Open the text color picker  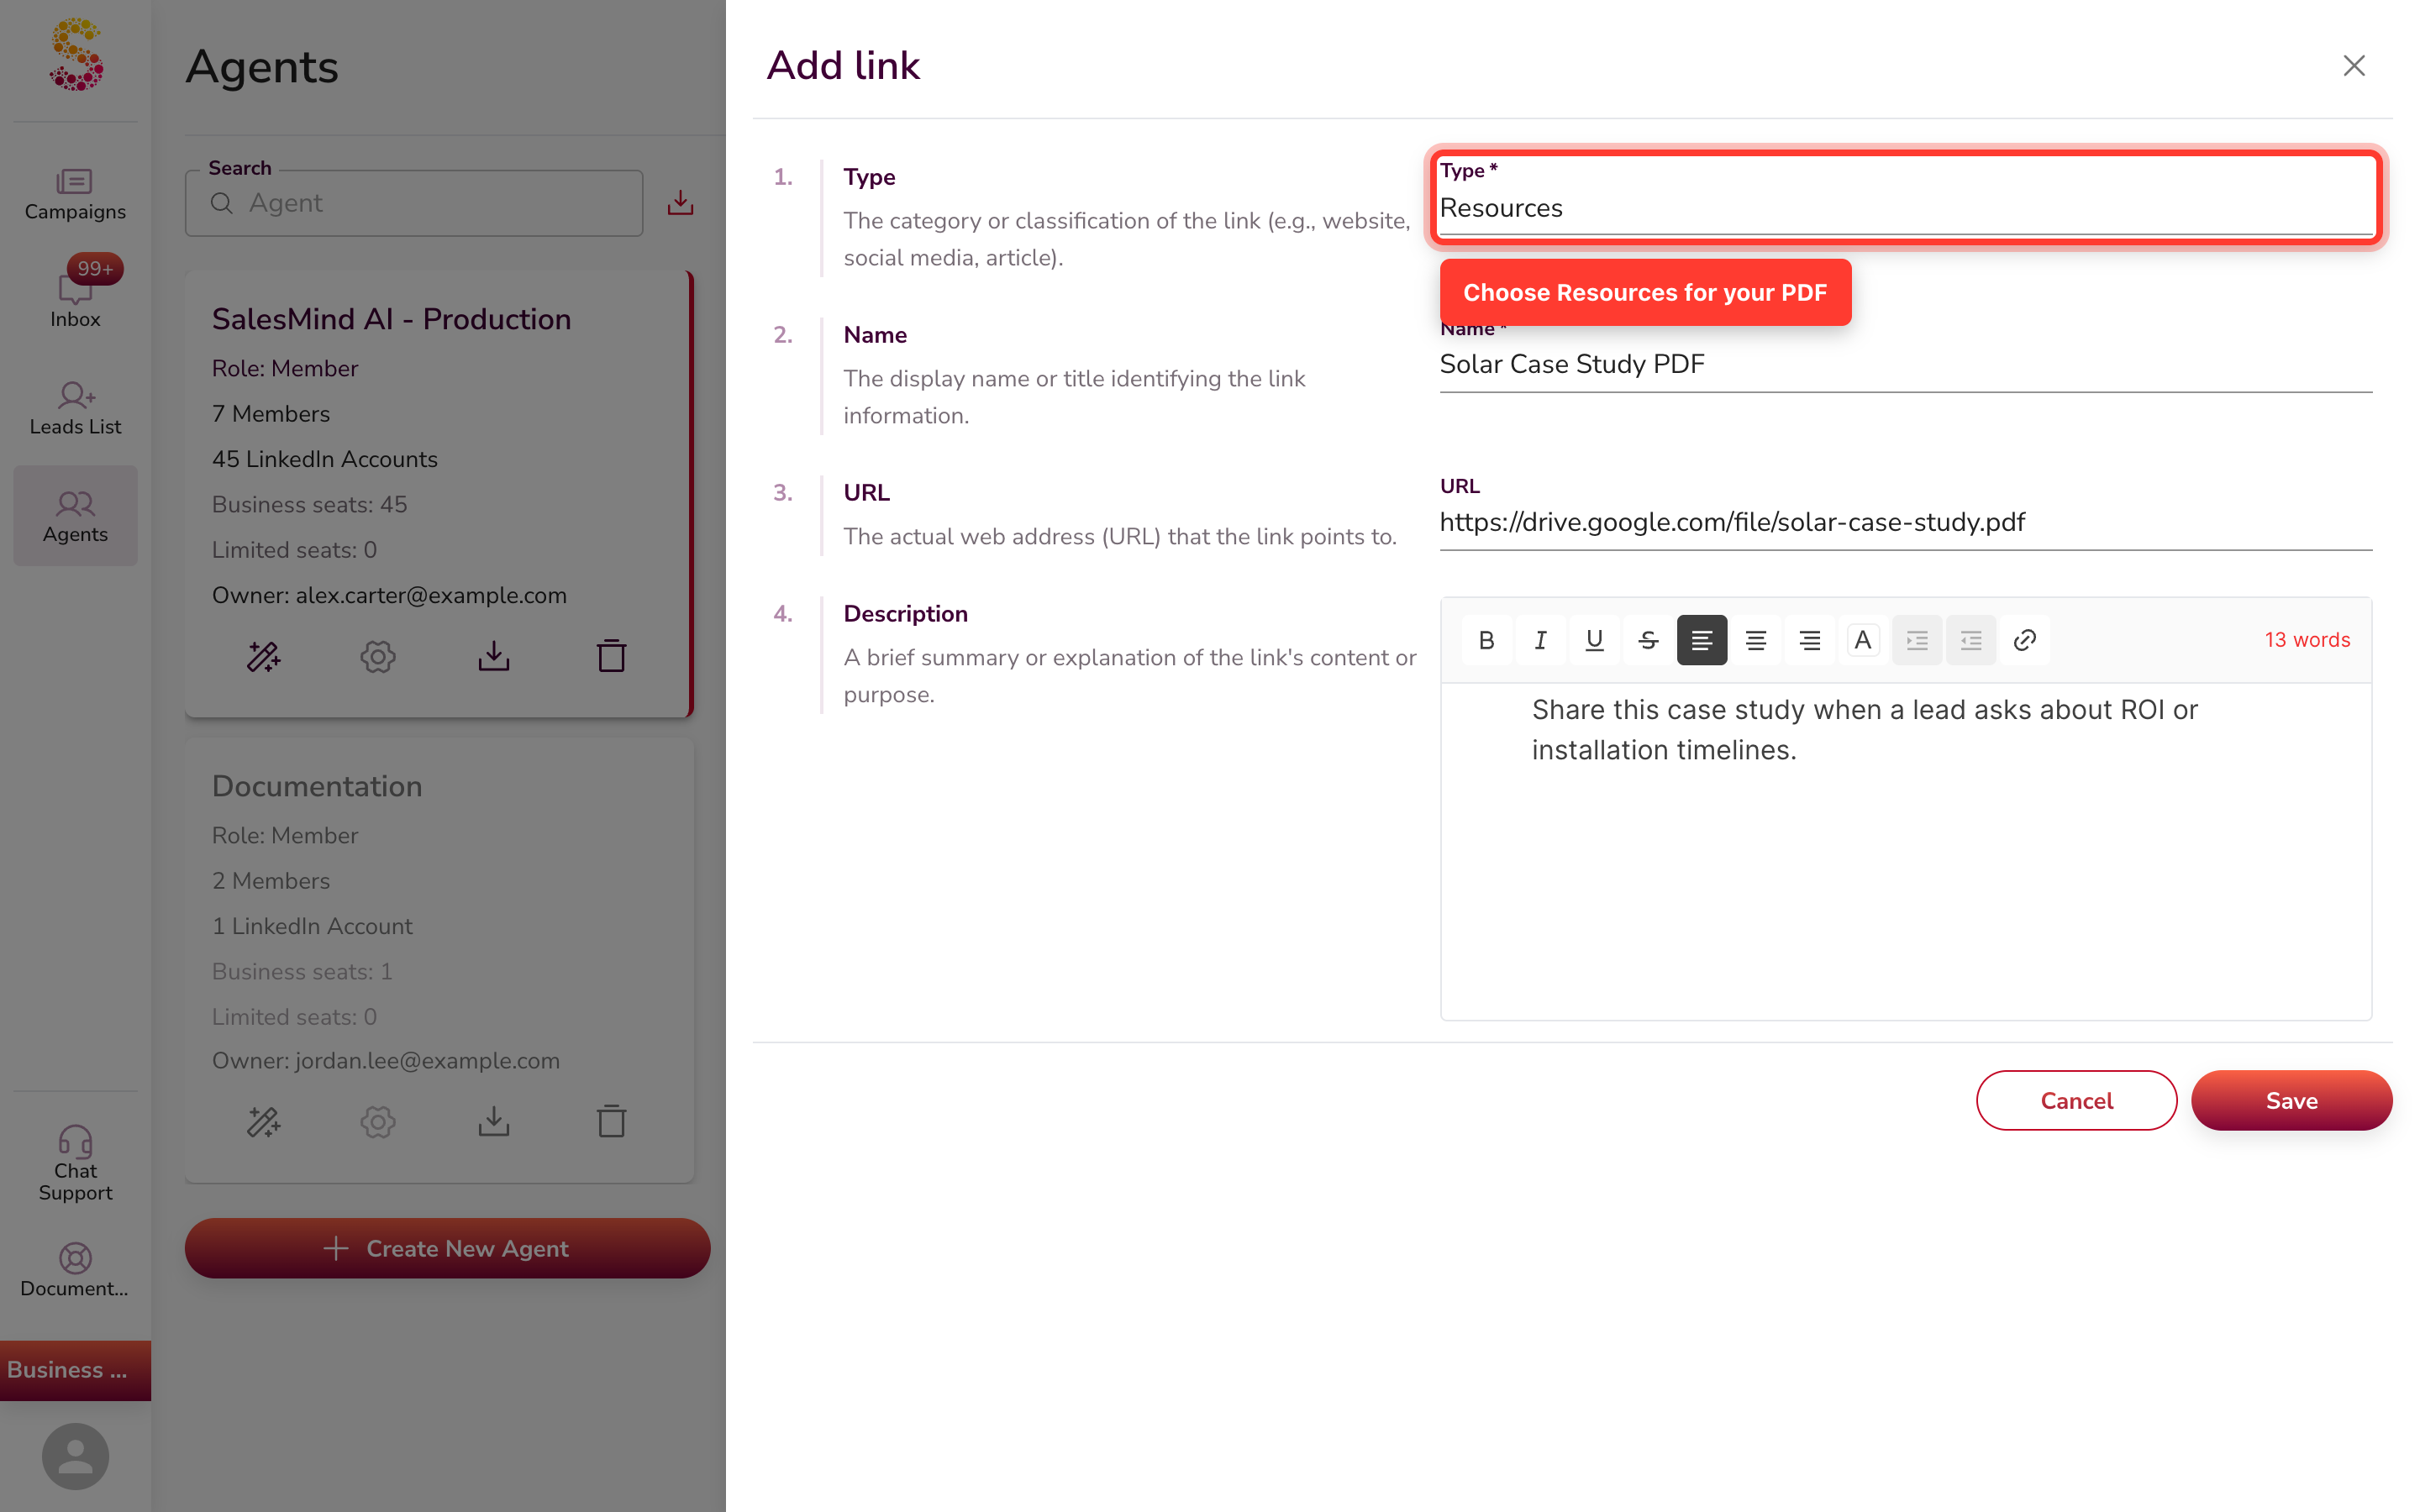pos(1863,640)
